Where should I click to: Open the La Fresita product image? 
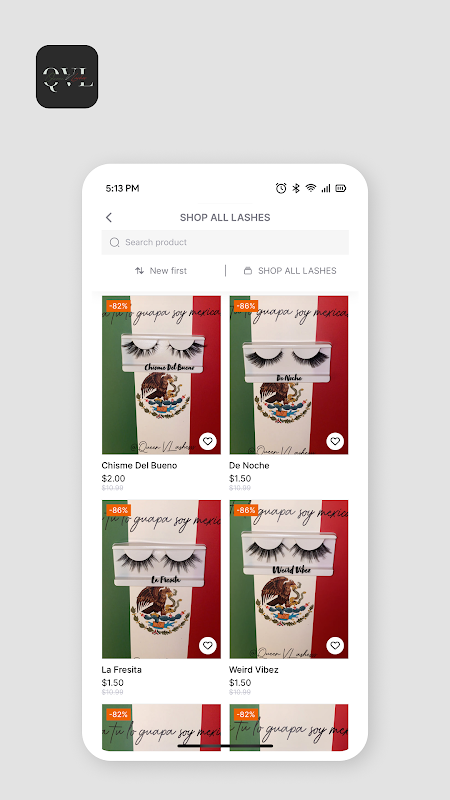pos(161,579)
